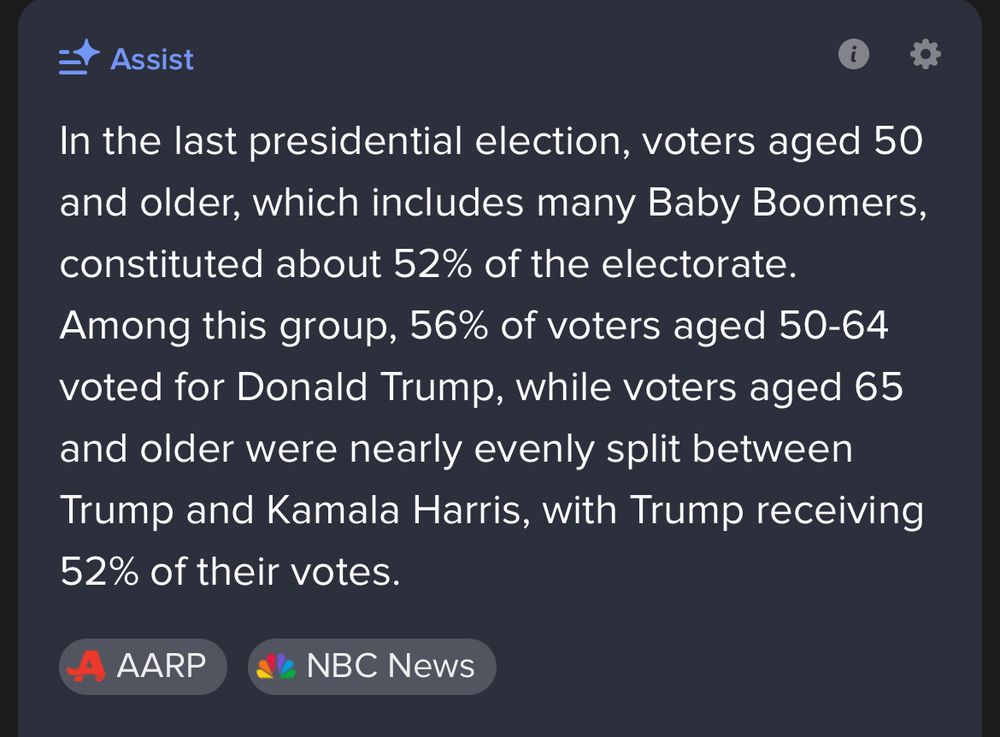
Task: Select the Assist label text
Action: (152, 59)
